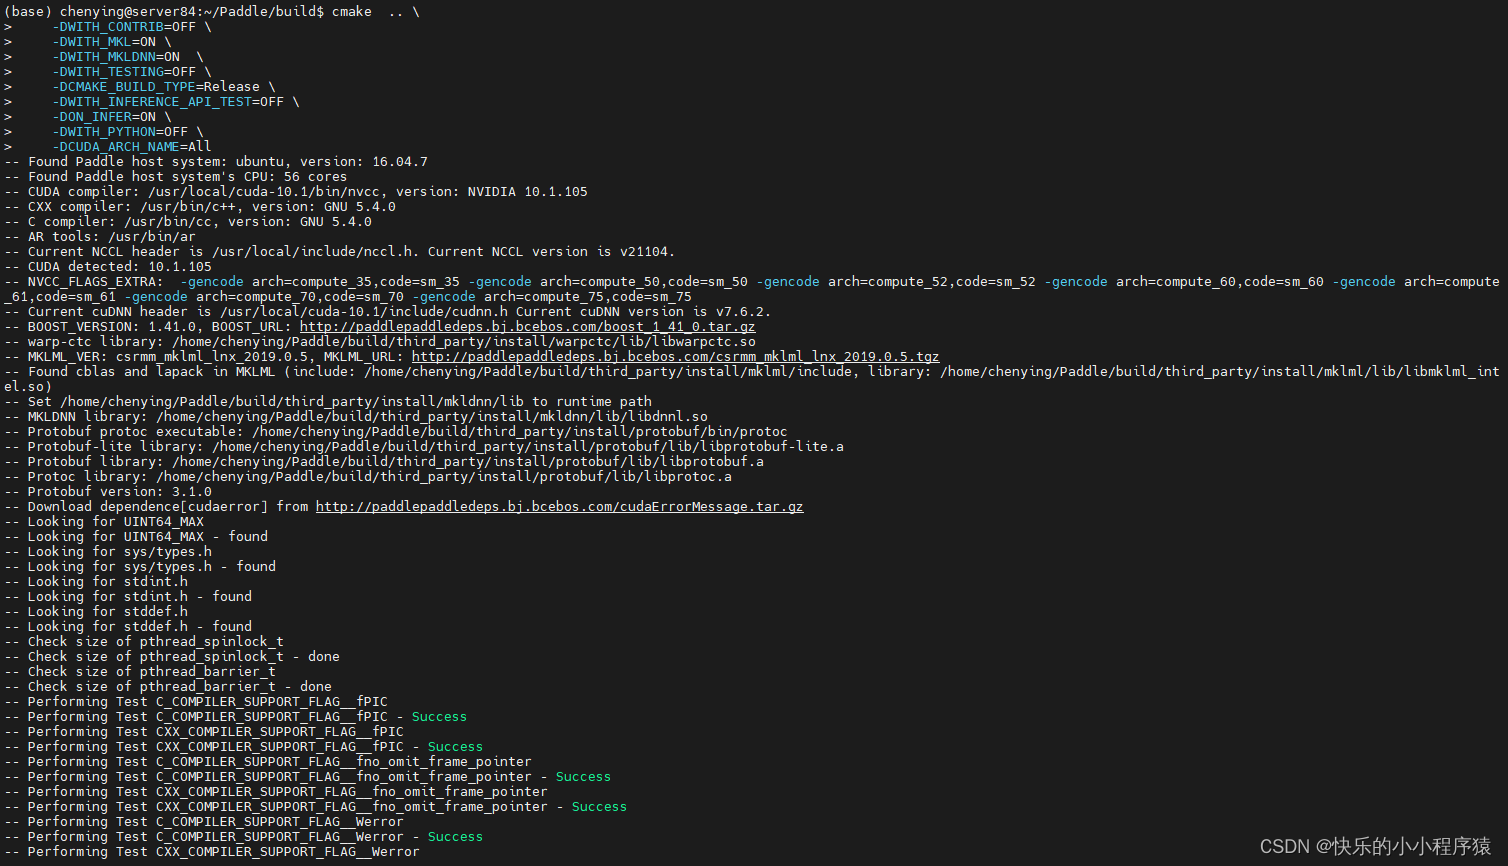Click the 'Looking for UINT64_MAX - found' line
This screenshot has height=866, width=1508.
pyautogui.click(x=136, y=537)
